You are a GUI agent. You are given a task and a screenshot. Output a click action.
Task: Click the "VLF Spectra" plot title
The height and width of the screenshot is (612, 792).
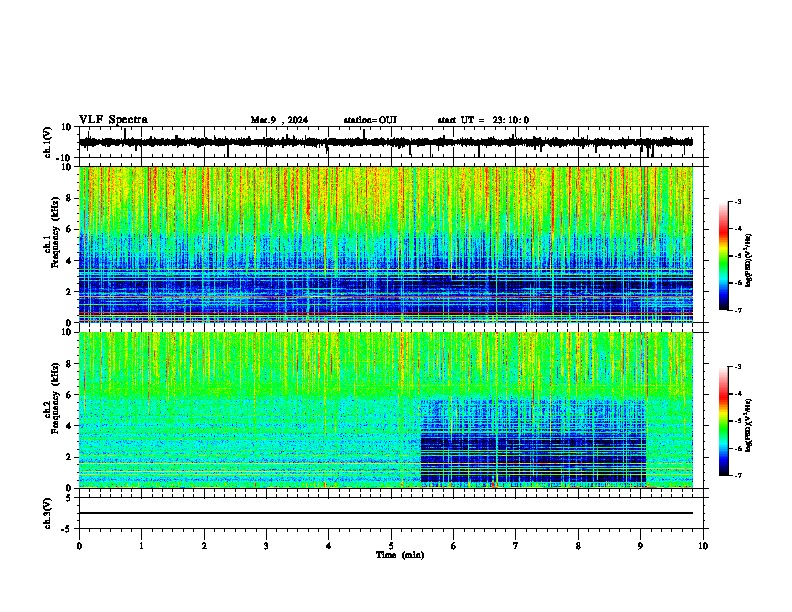pos(113,120)
